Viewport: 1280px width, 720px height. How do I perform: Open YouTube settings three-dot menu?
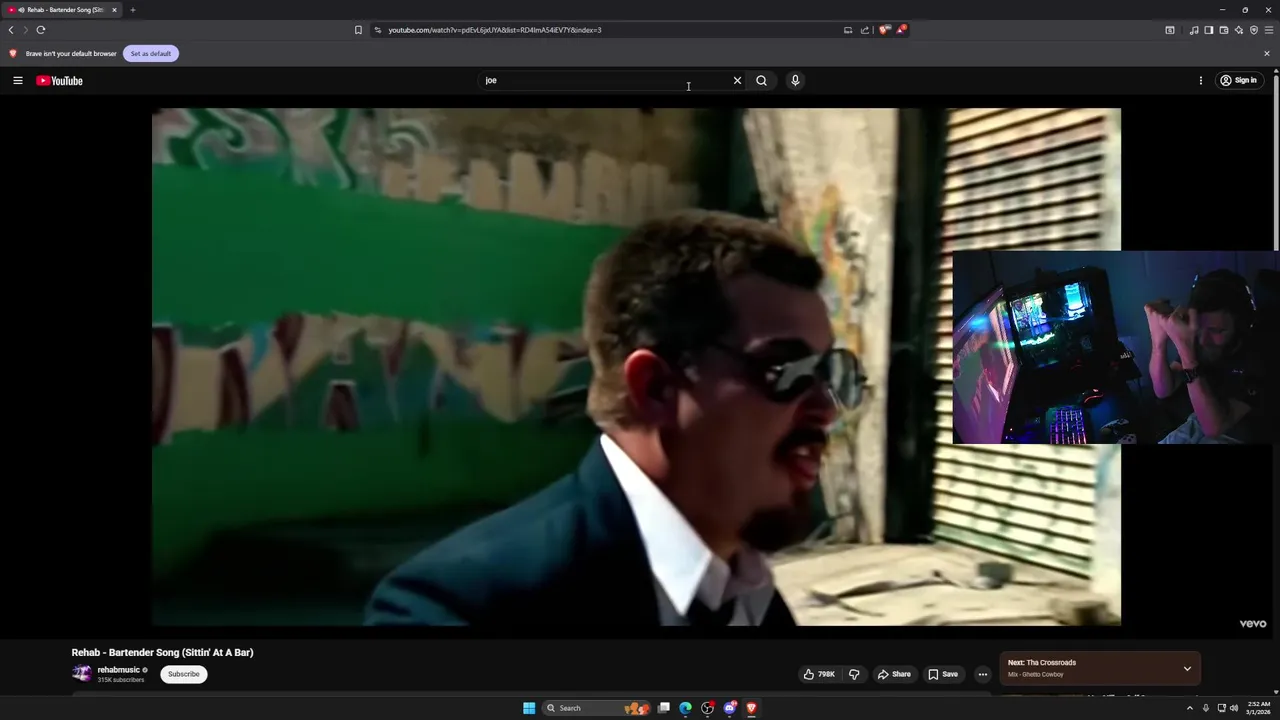coord(1201,81)
